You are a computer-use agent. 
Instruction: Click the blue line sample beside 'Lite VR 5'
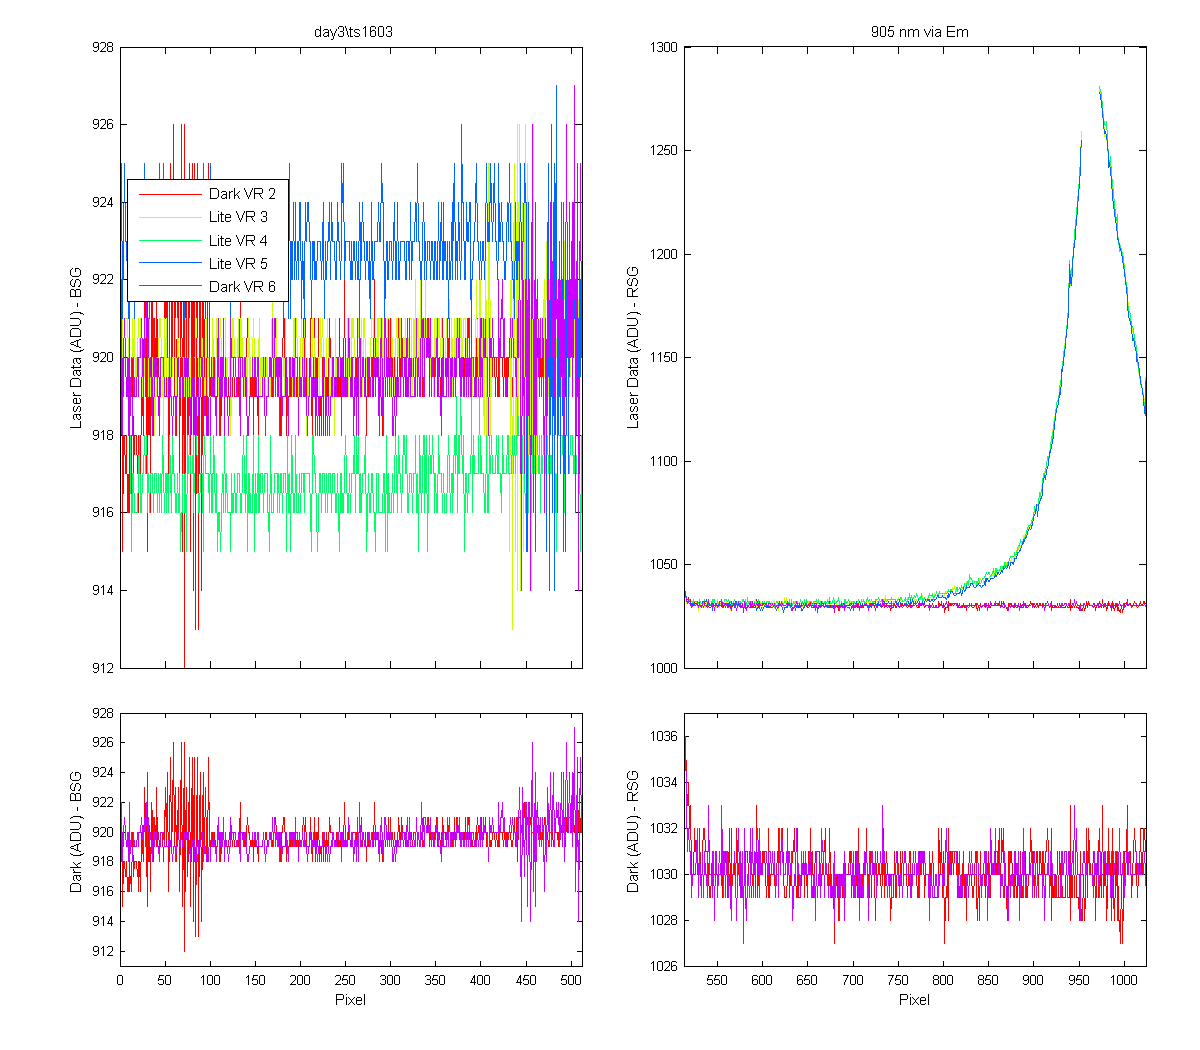(170, 264)
